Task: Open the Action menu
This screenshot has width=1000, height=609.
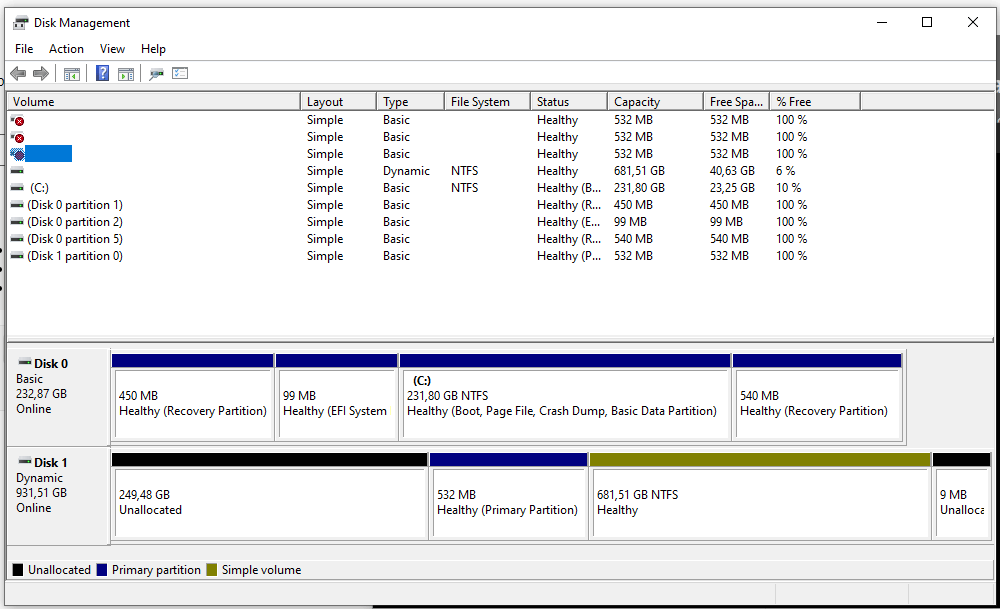Action: click(x=66, y=49)
